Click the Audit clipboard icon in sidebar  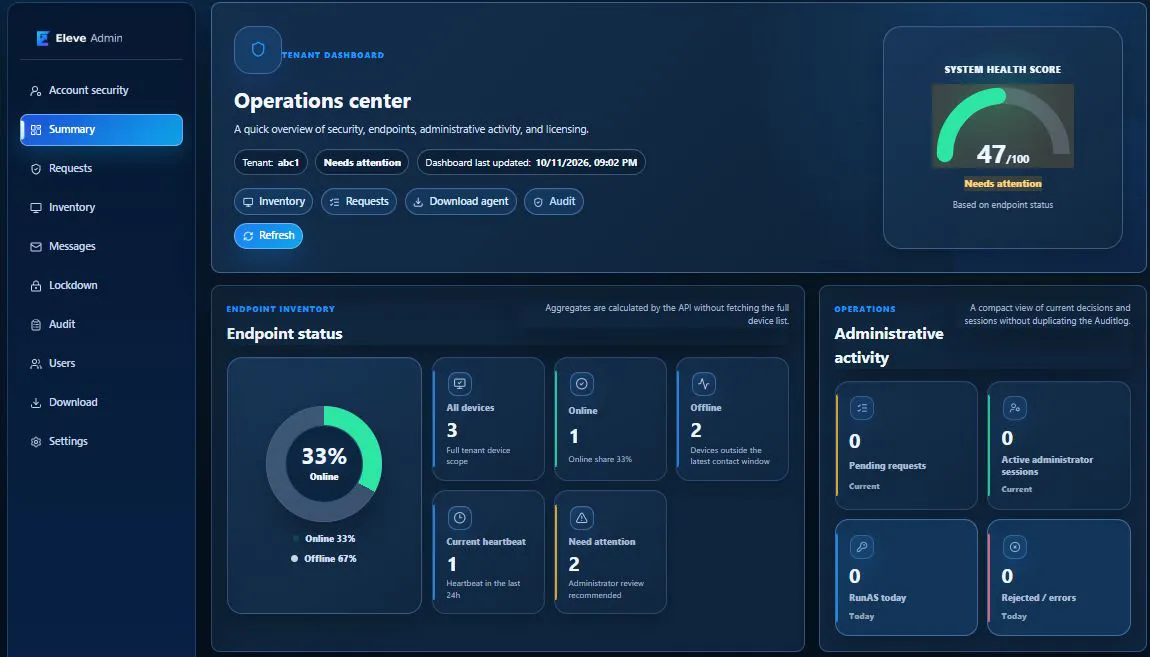point(35,325)
